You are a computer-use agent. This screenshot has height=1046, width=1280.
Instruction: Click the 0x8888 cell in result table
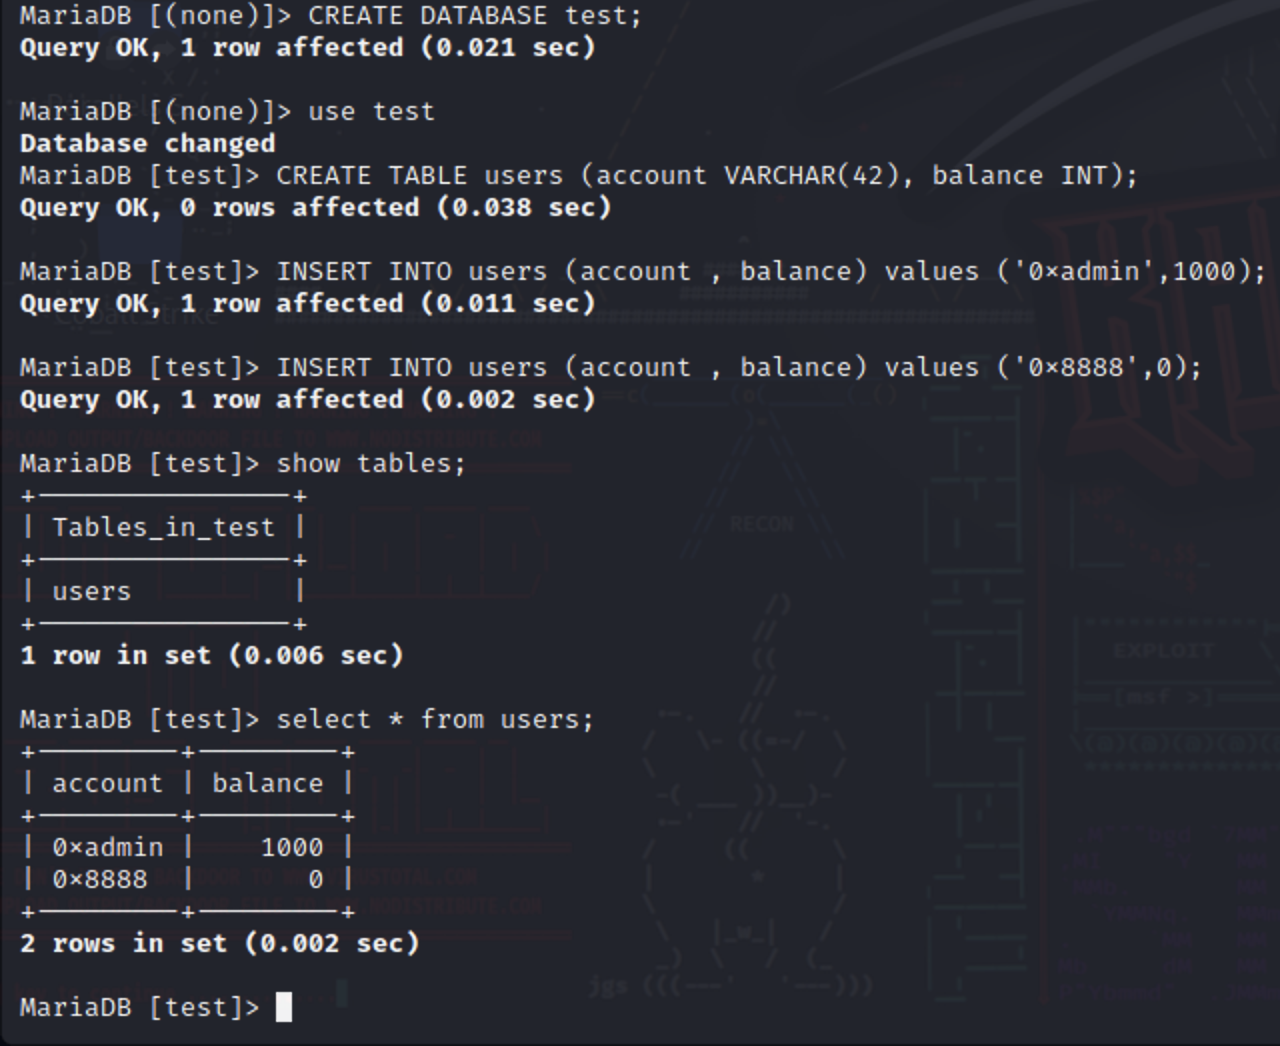(99, 879)
